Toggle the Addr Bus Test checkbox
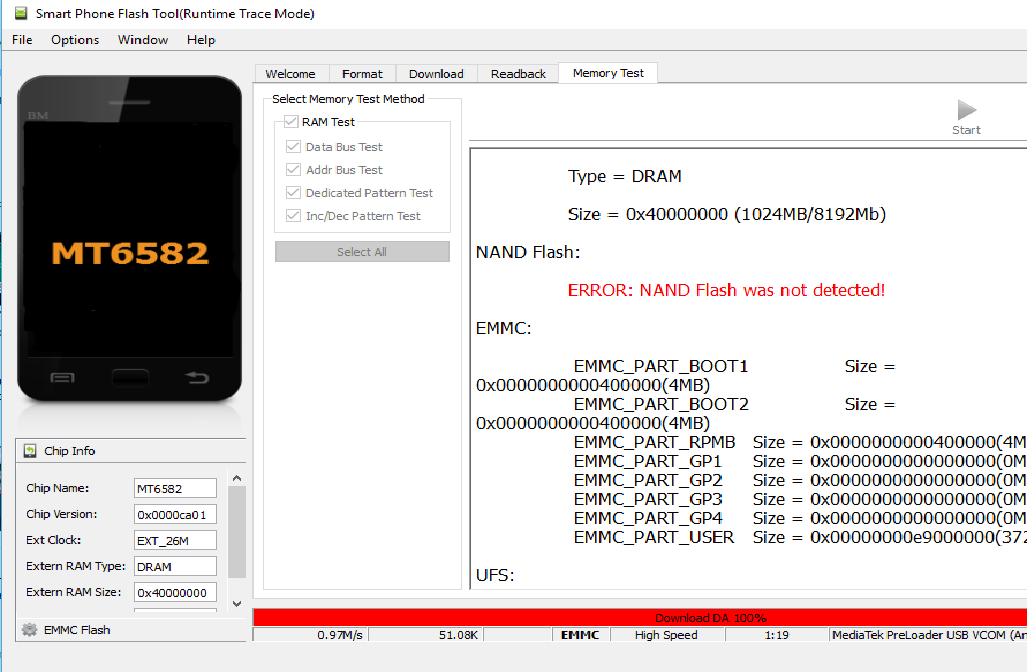Viewport: 1027px width, 672px height. click(293, 170)
